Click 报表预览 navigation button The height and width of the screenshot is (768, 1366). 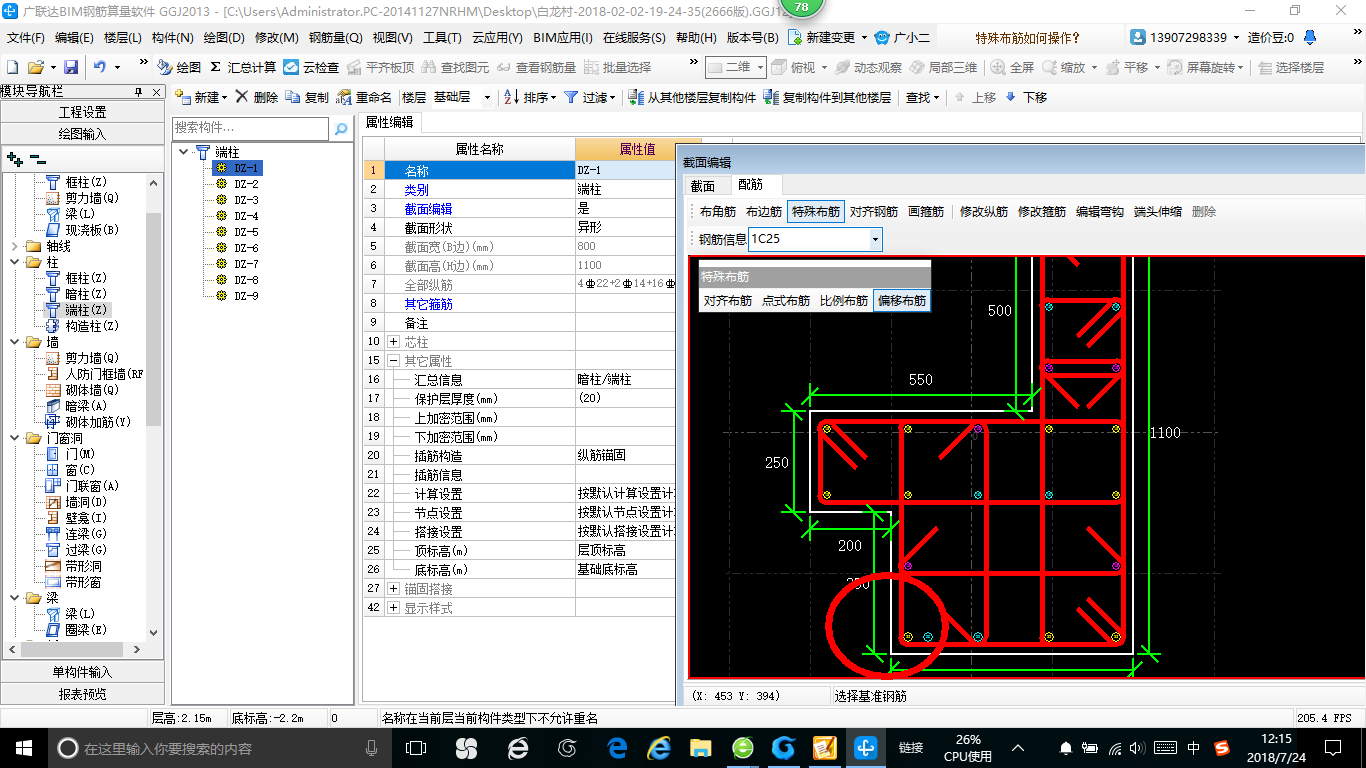point(82,694)
